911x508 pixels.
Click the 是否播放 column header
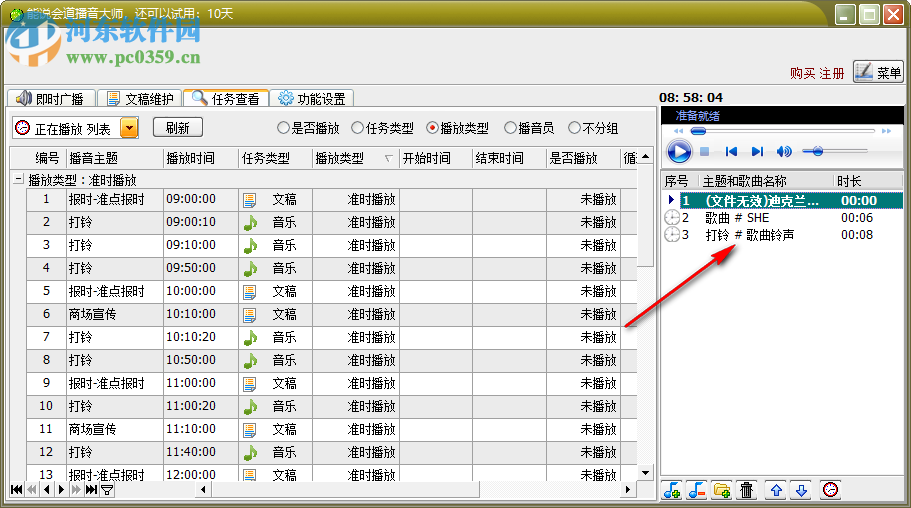[x=583, y=158]
